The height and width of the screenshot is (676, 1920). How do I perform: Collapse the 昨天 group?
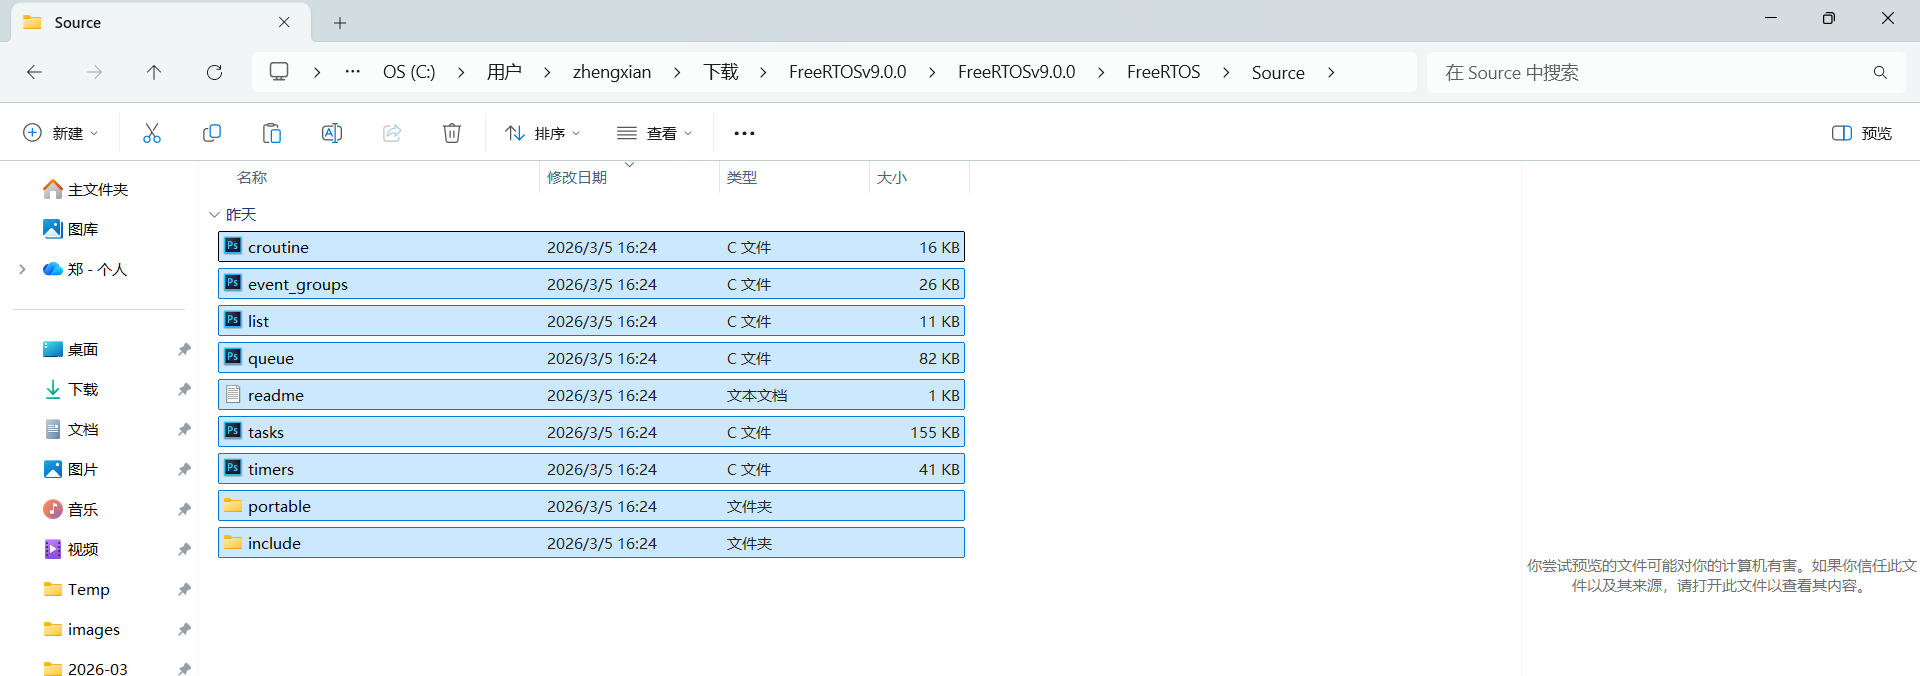[214, 215]
